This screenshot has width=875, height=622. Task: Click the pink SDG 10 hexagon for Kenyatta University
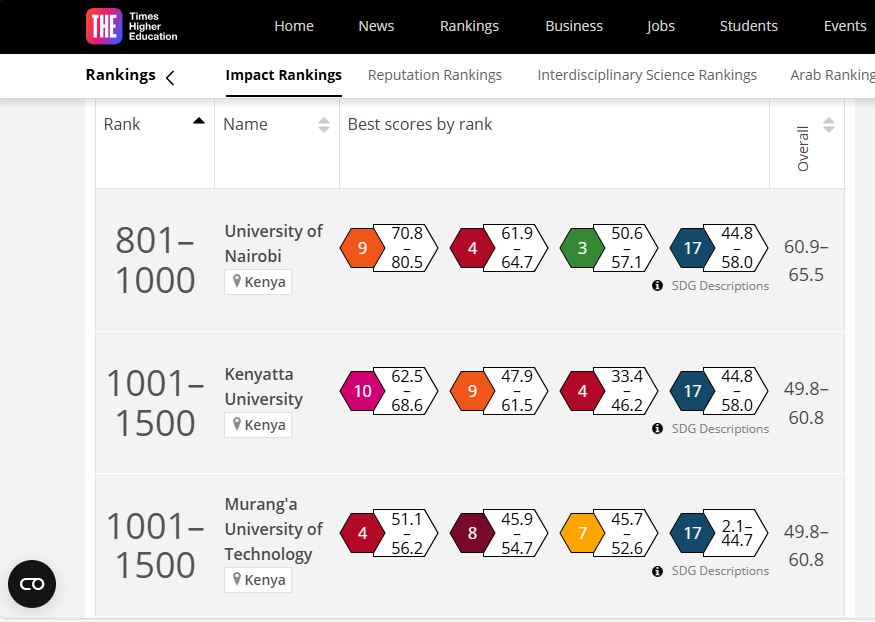pos(362,390)
